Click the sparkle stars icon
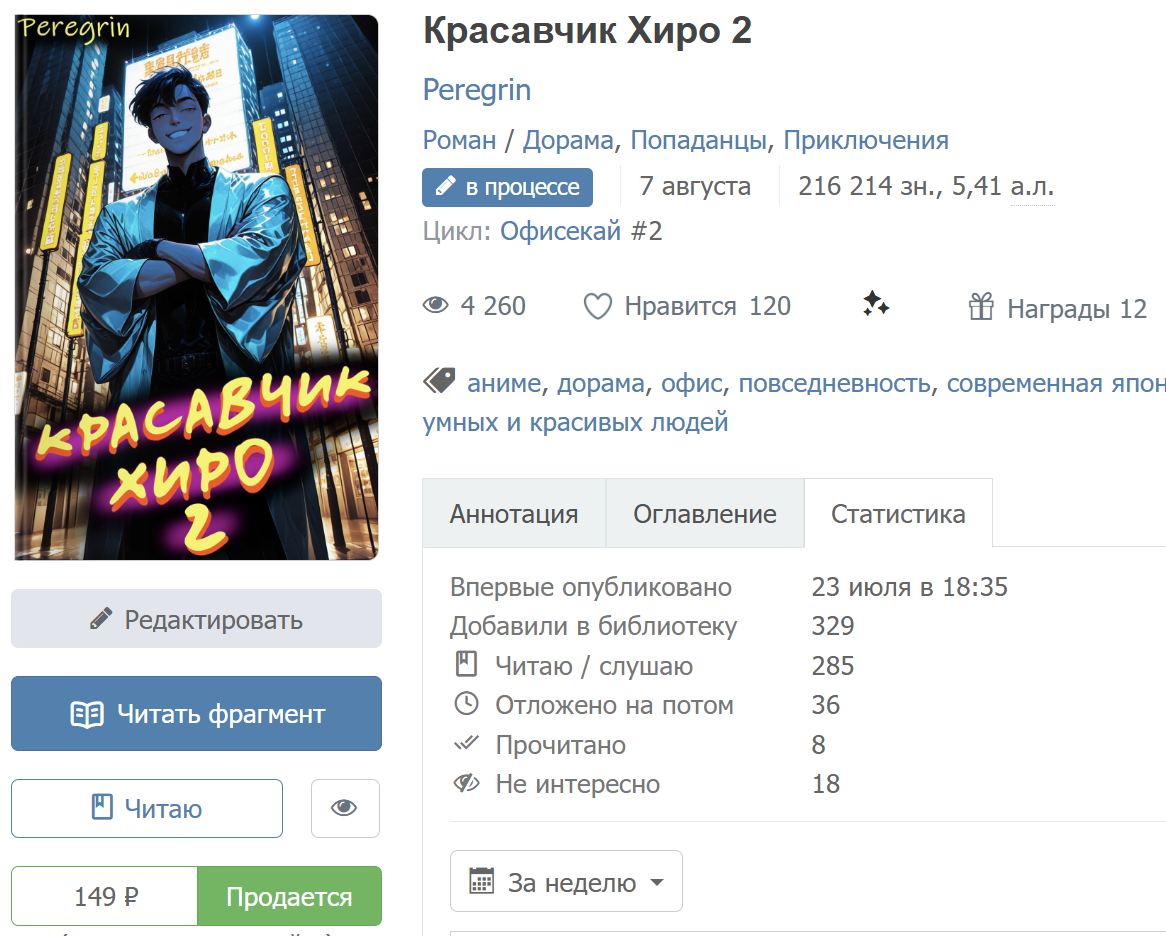Viewport: 1166px width, 936px height. [876, 304]
